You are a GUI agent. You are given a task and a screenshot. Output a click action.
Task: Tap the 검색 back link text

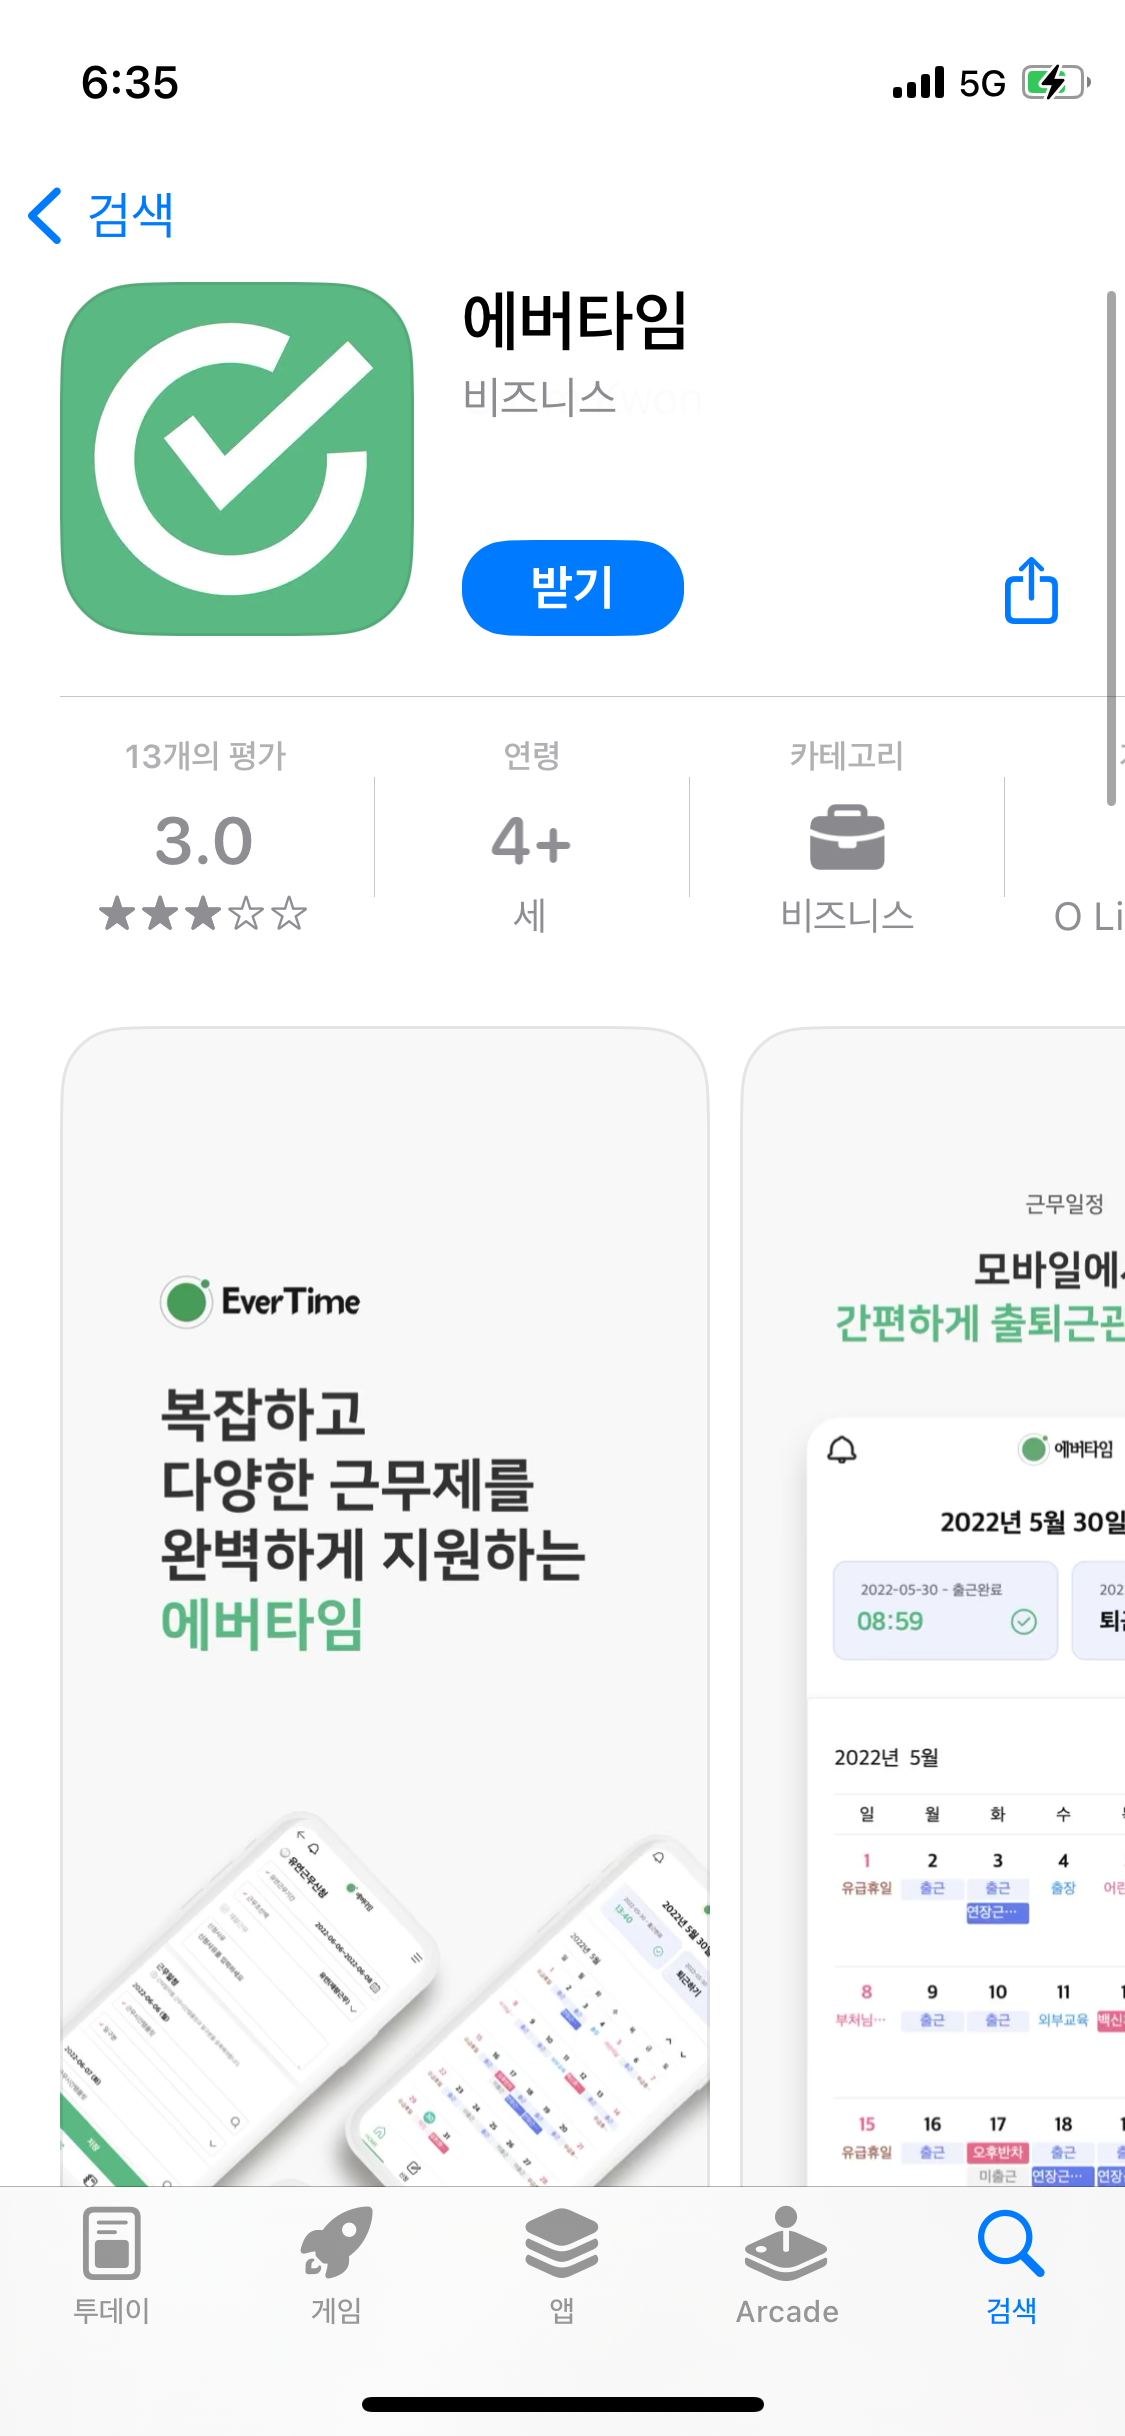(x=131, y=215)
